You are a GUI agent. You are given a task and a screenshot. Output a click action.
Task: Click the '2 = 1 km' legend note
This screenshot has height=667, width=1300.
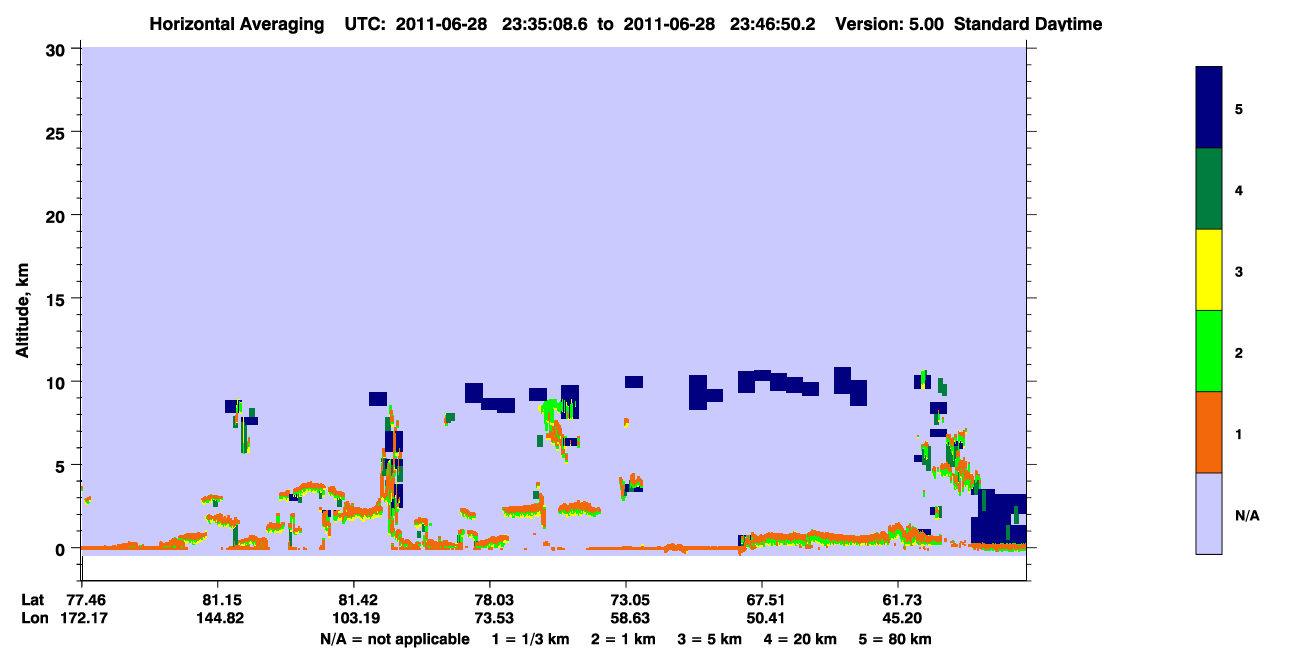click(624, 639)
